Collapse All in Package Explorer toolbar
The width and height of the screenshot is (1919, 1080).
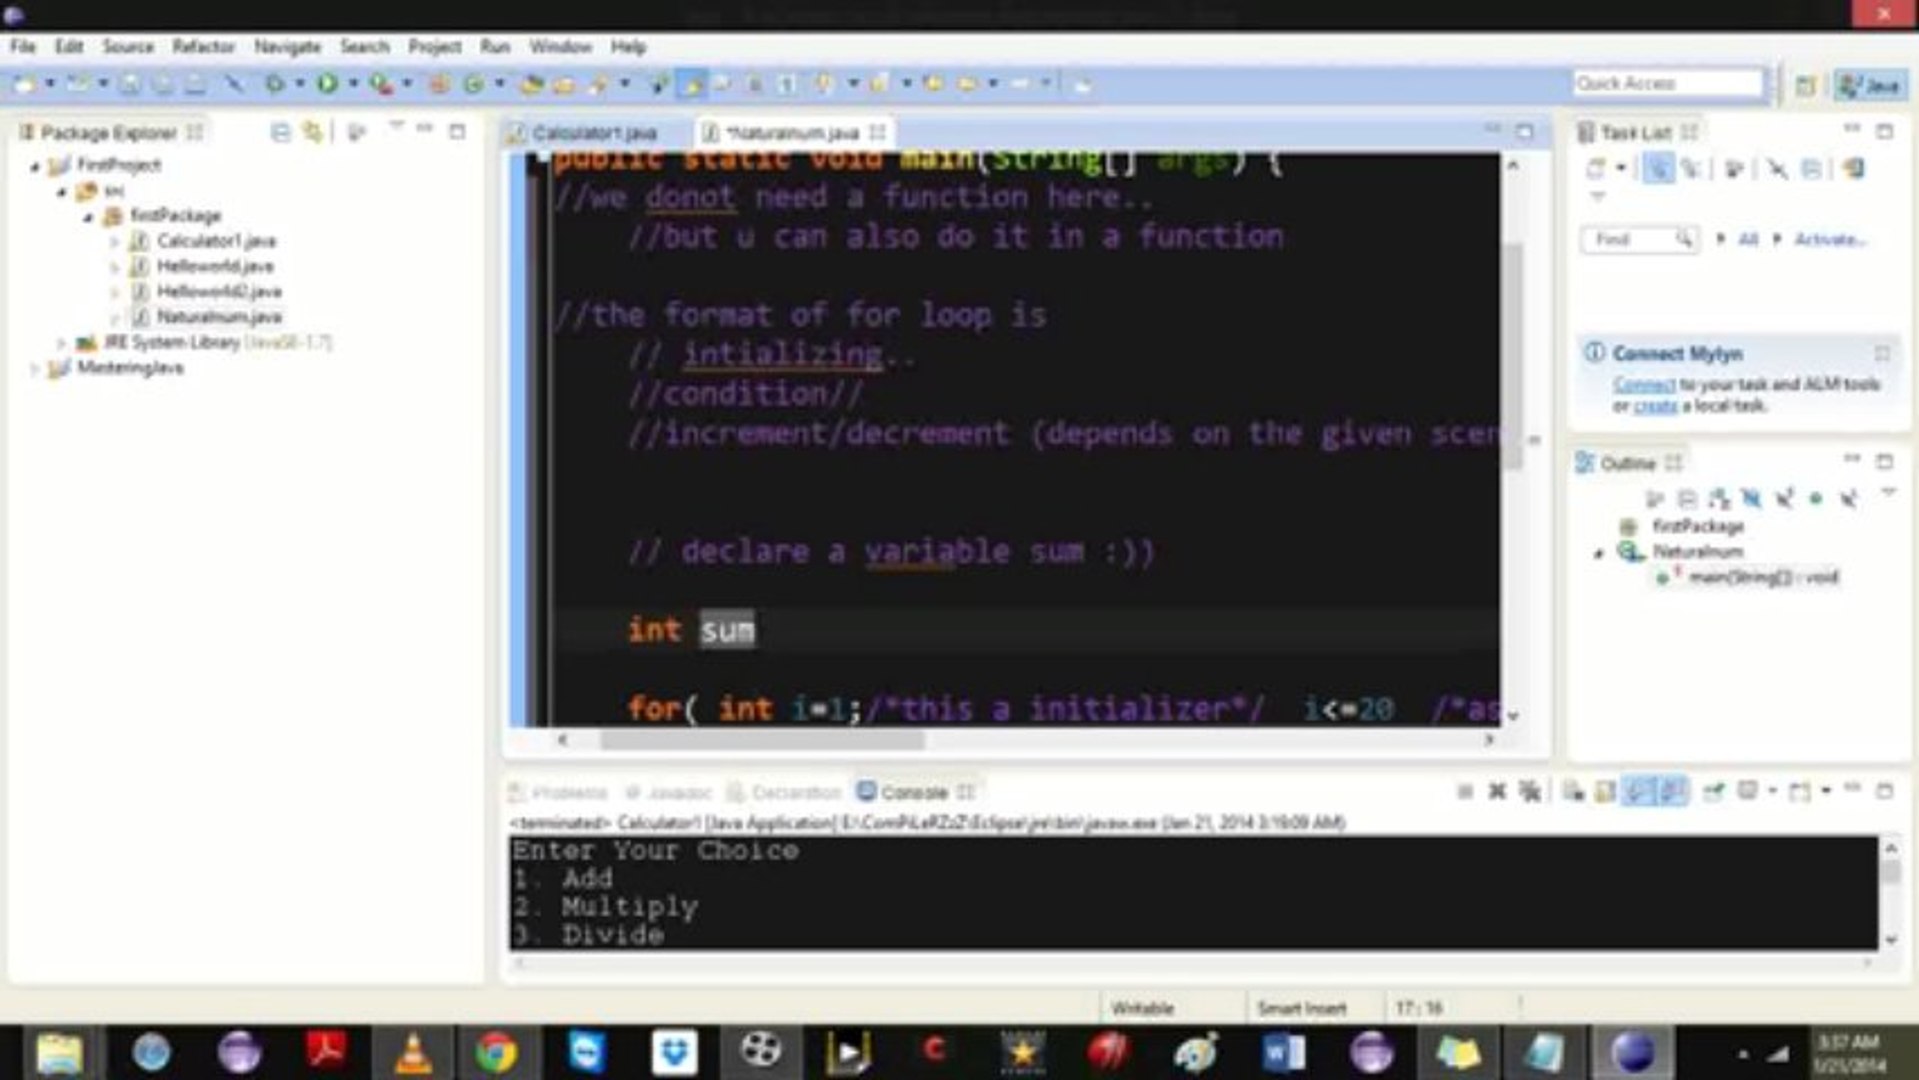point(279,133)
